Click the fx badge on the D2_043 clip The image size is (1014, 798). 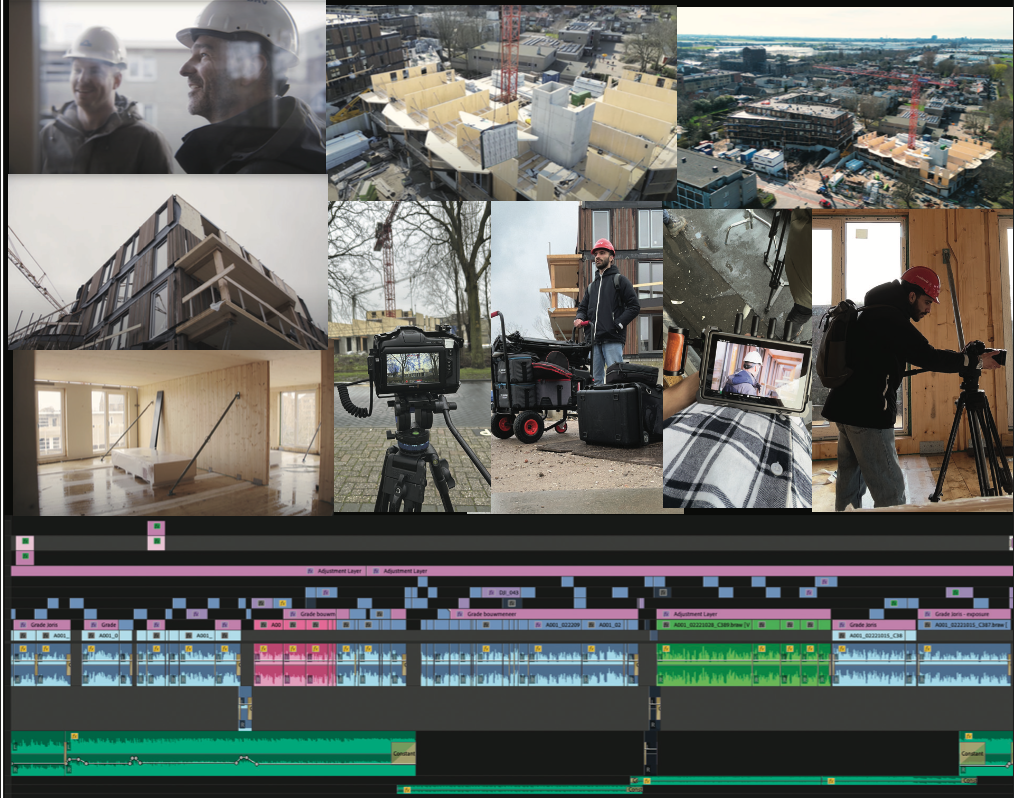[491, 592]
